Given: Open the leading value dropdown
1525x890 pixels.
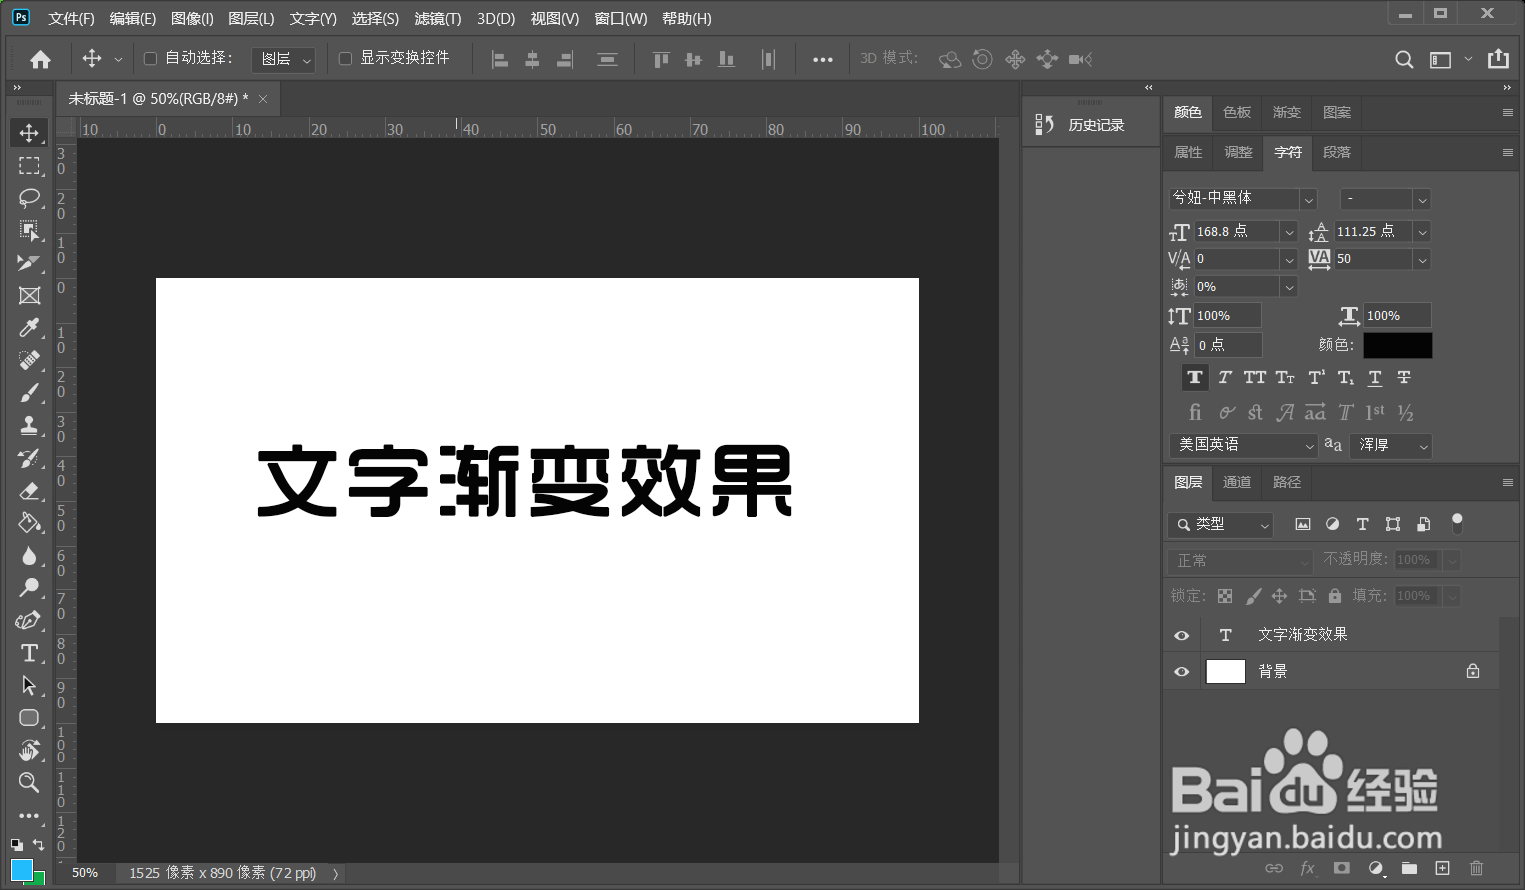Looking at the screenshot, I should 1422,232.
